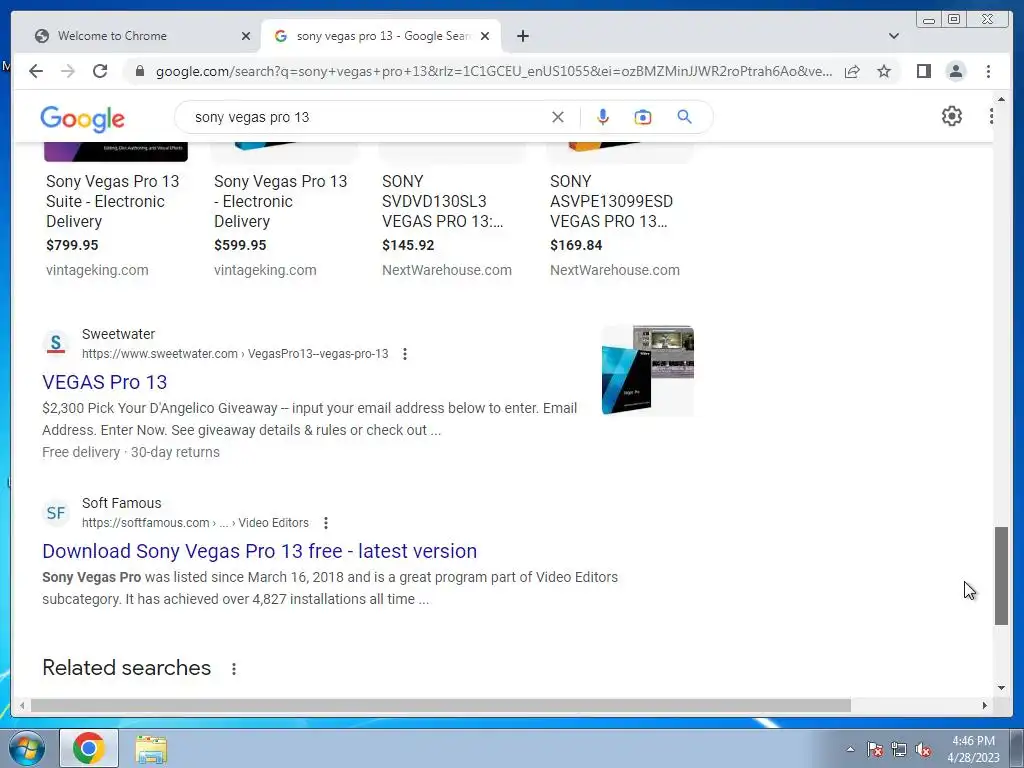Click the Action Center flag icon
Viewport: 1024px width, 768px height.
(x=875, y=750)
